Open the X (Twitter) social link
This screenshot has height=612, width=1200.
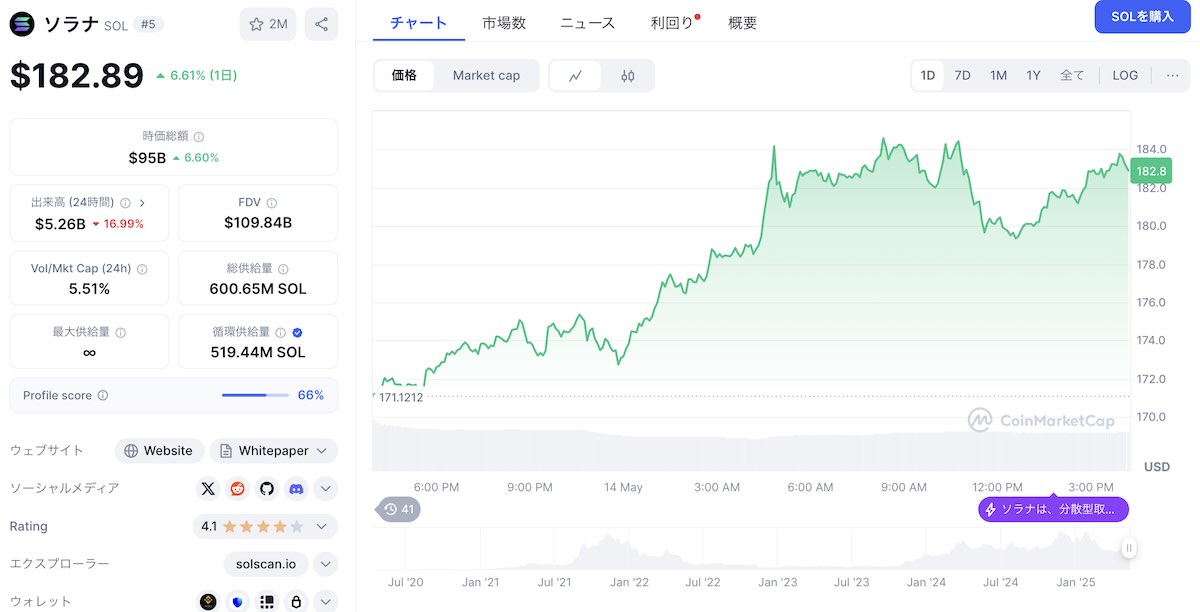[x=208, y=489]
